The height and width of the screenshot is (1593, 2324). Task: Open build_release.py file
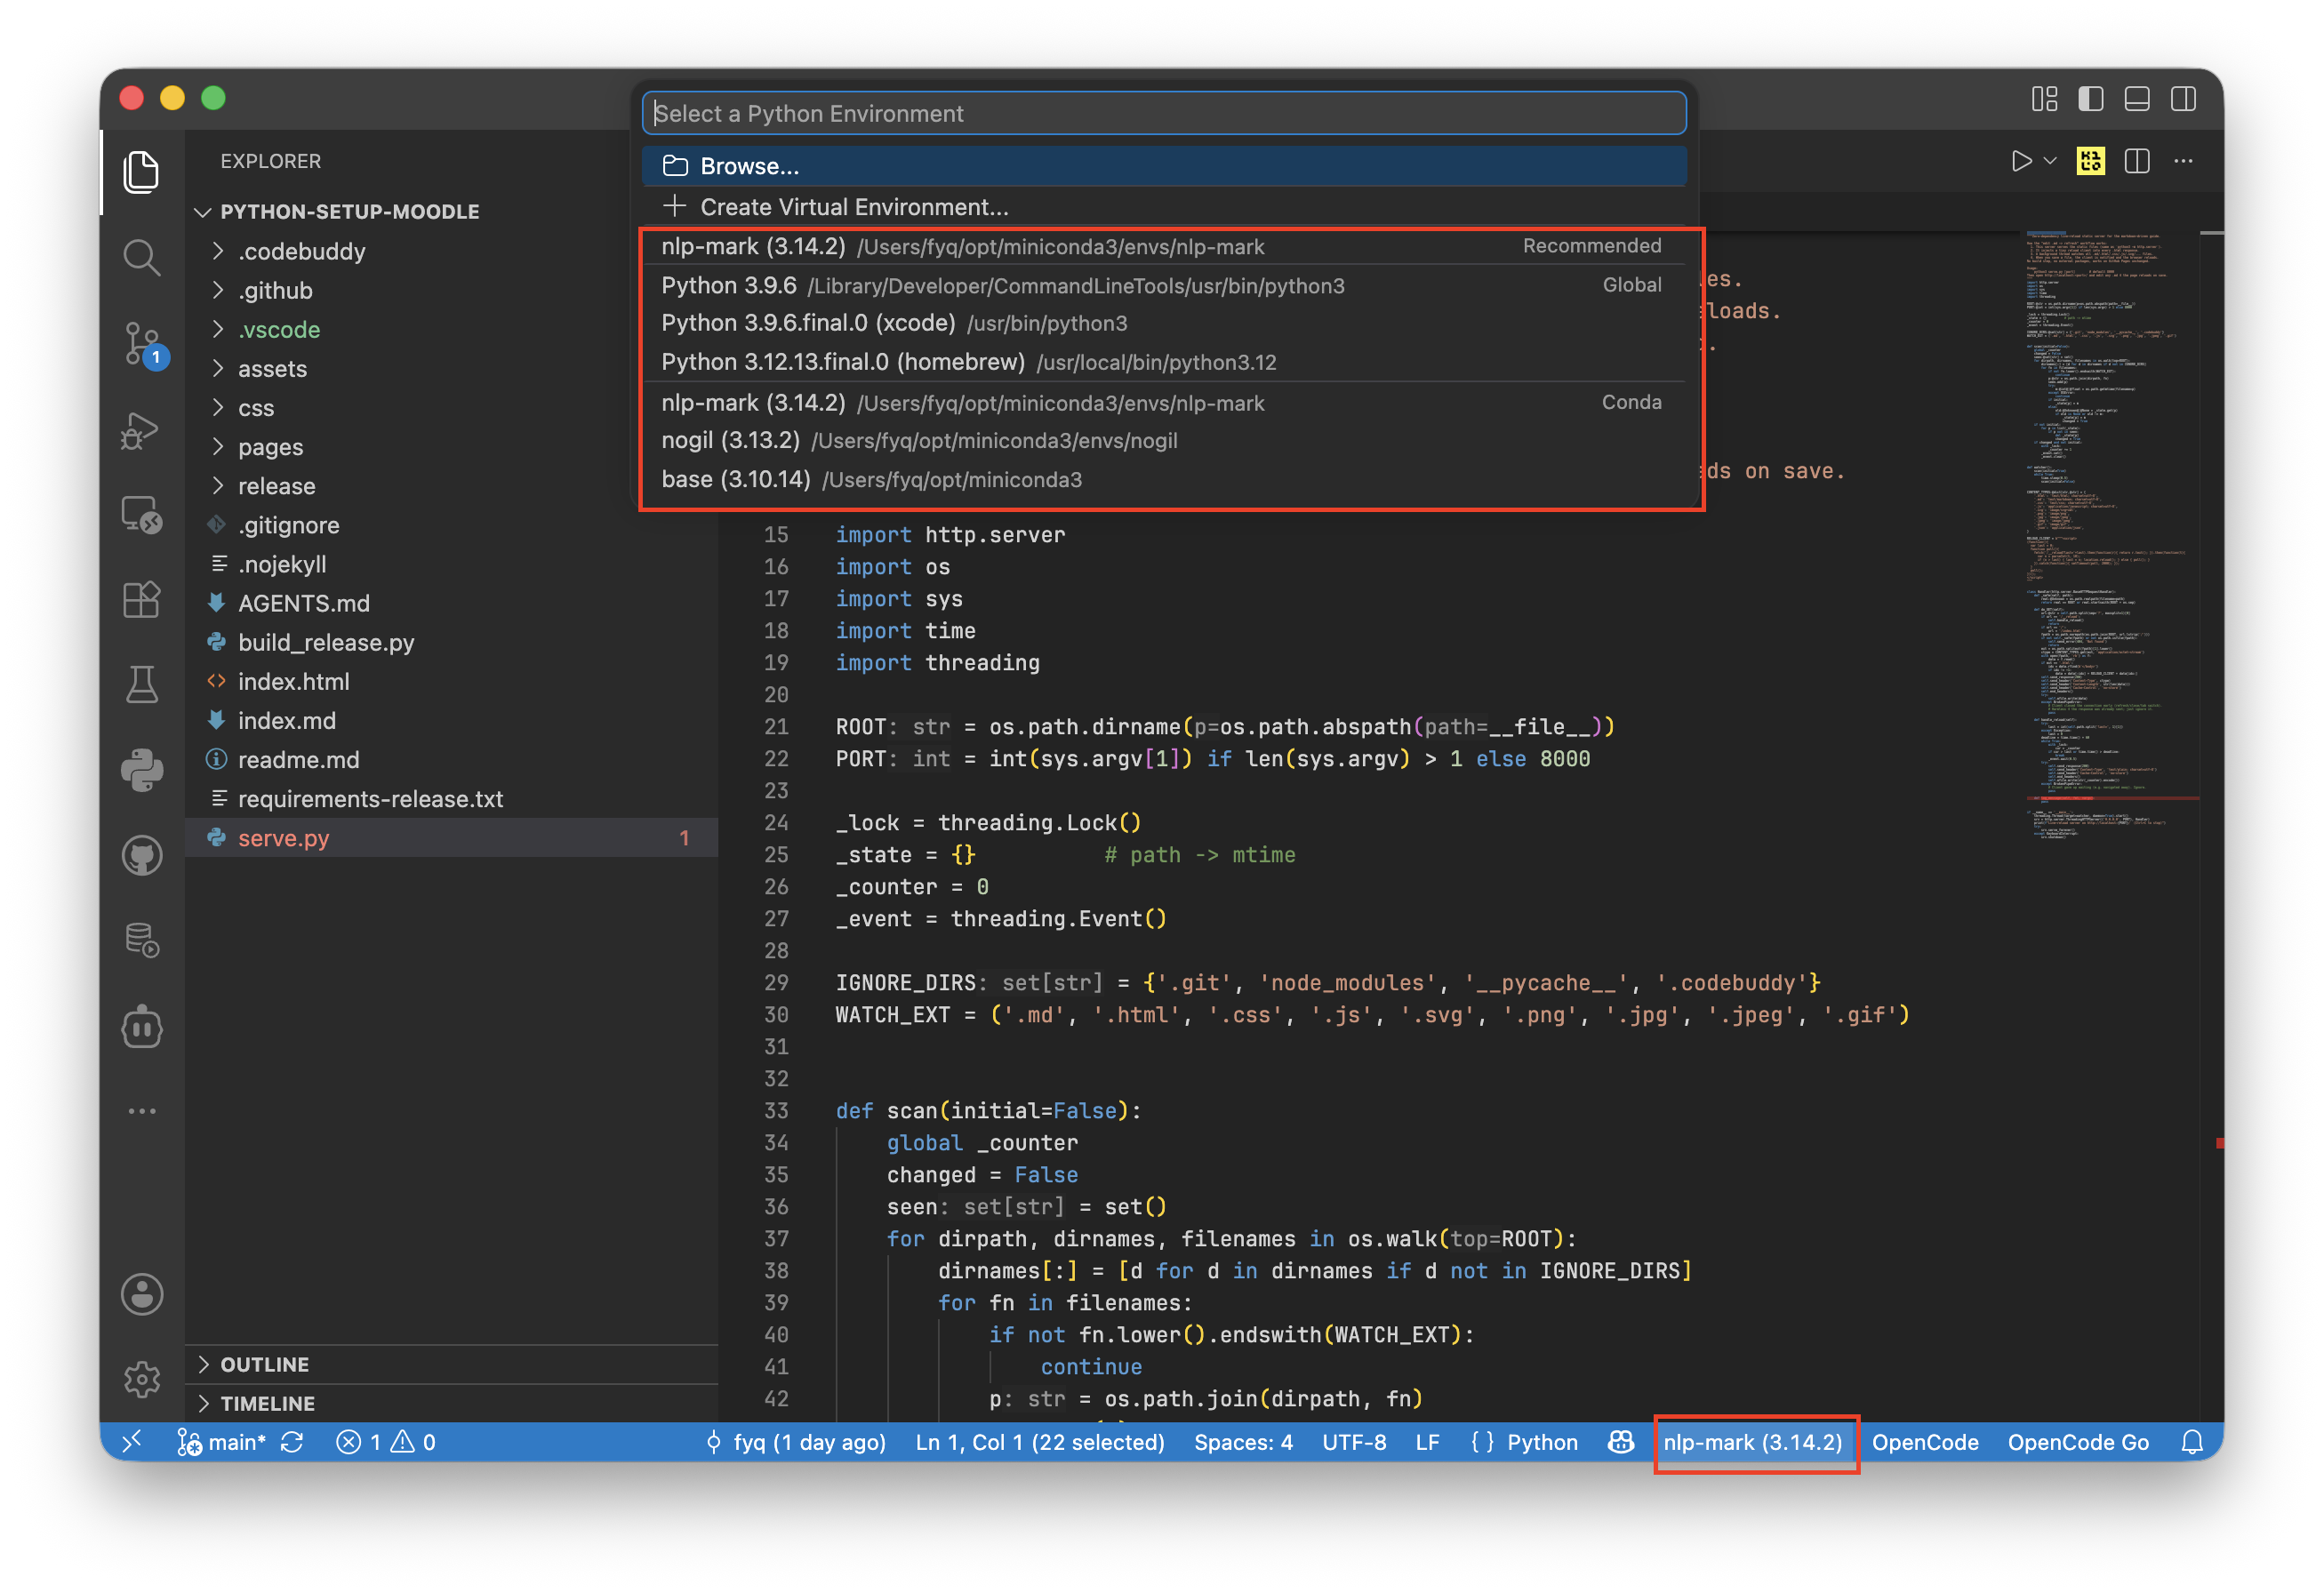[452, 642]
